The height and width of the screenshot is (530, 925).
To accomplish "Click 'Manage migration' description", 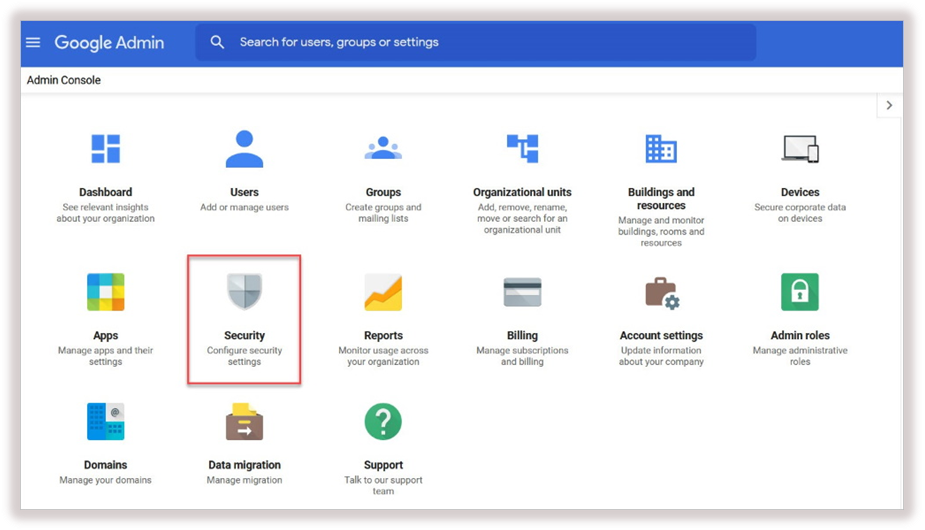I will point(244,480).
